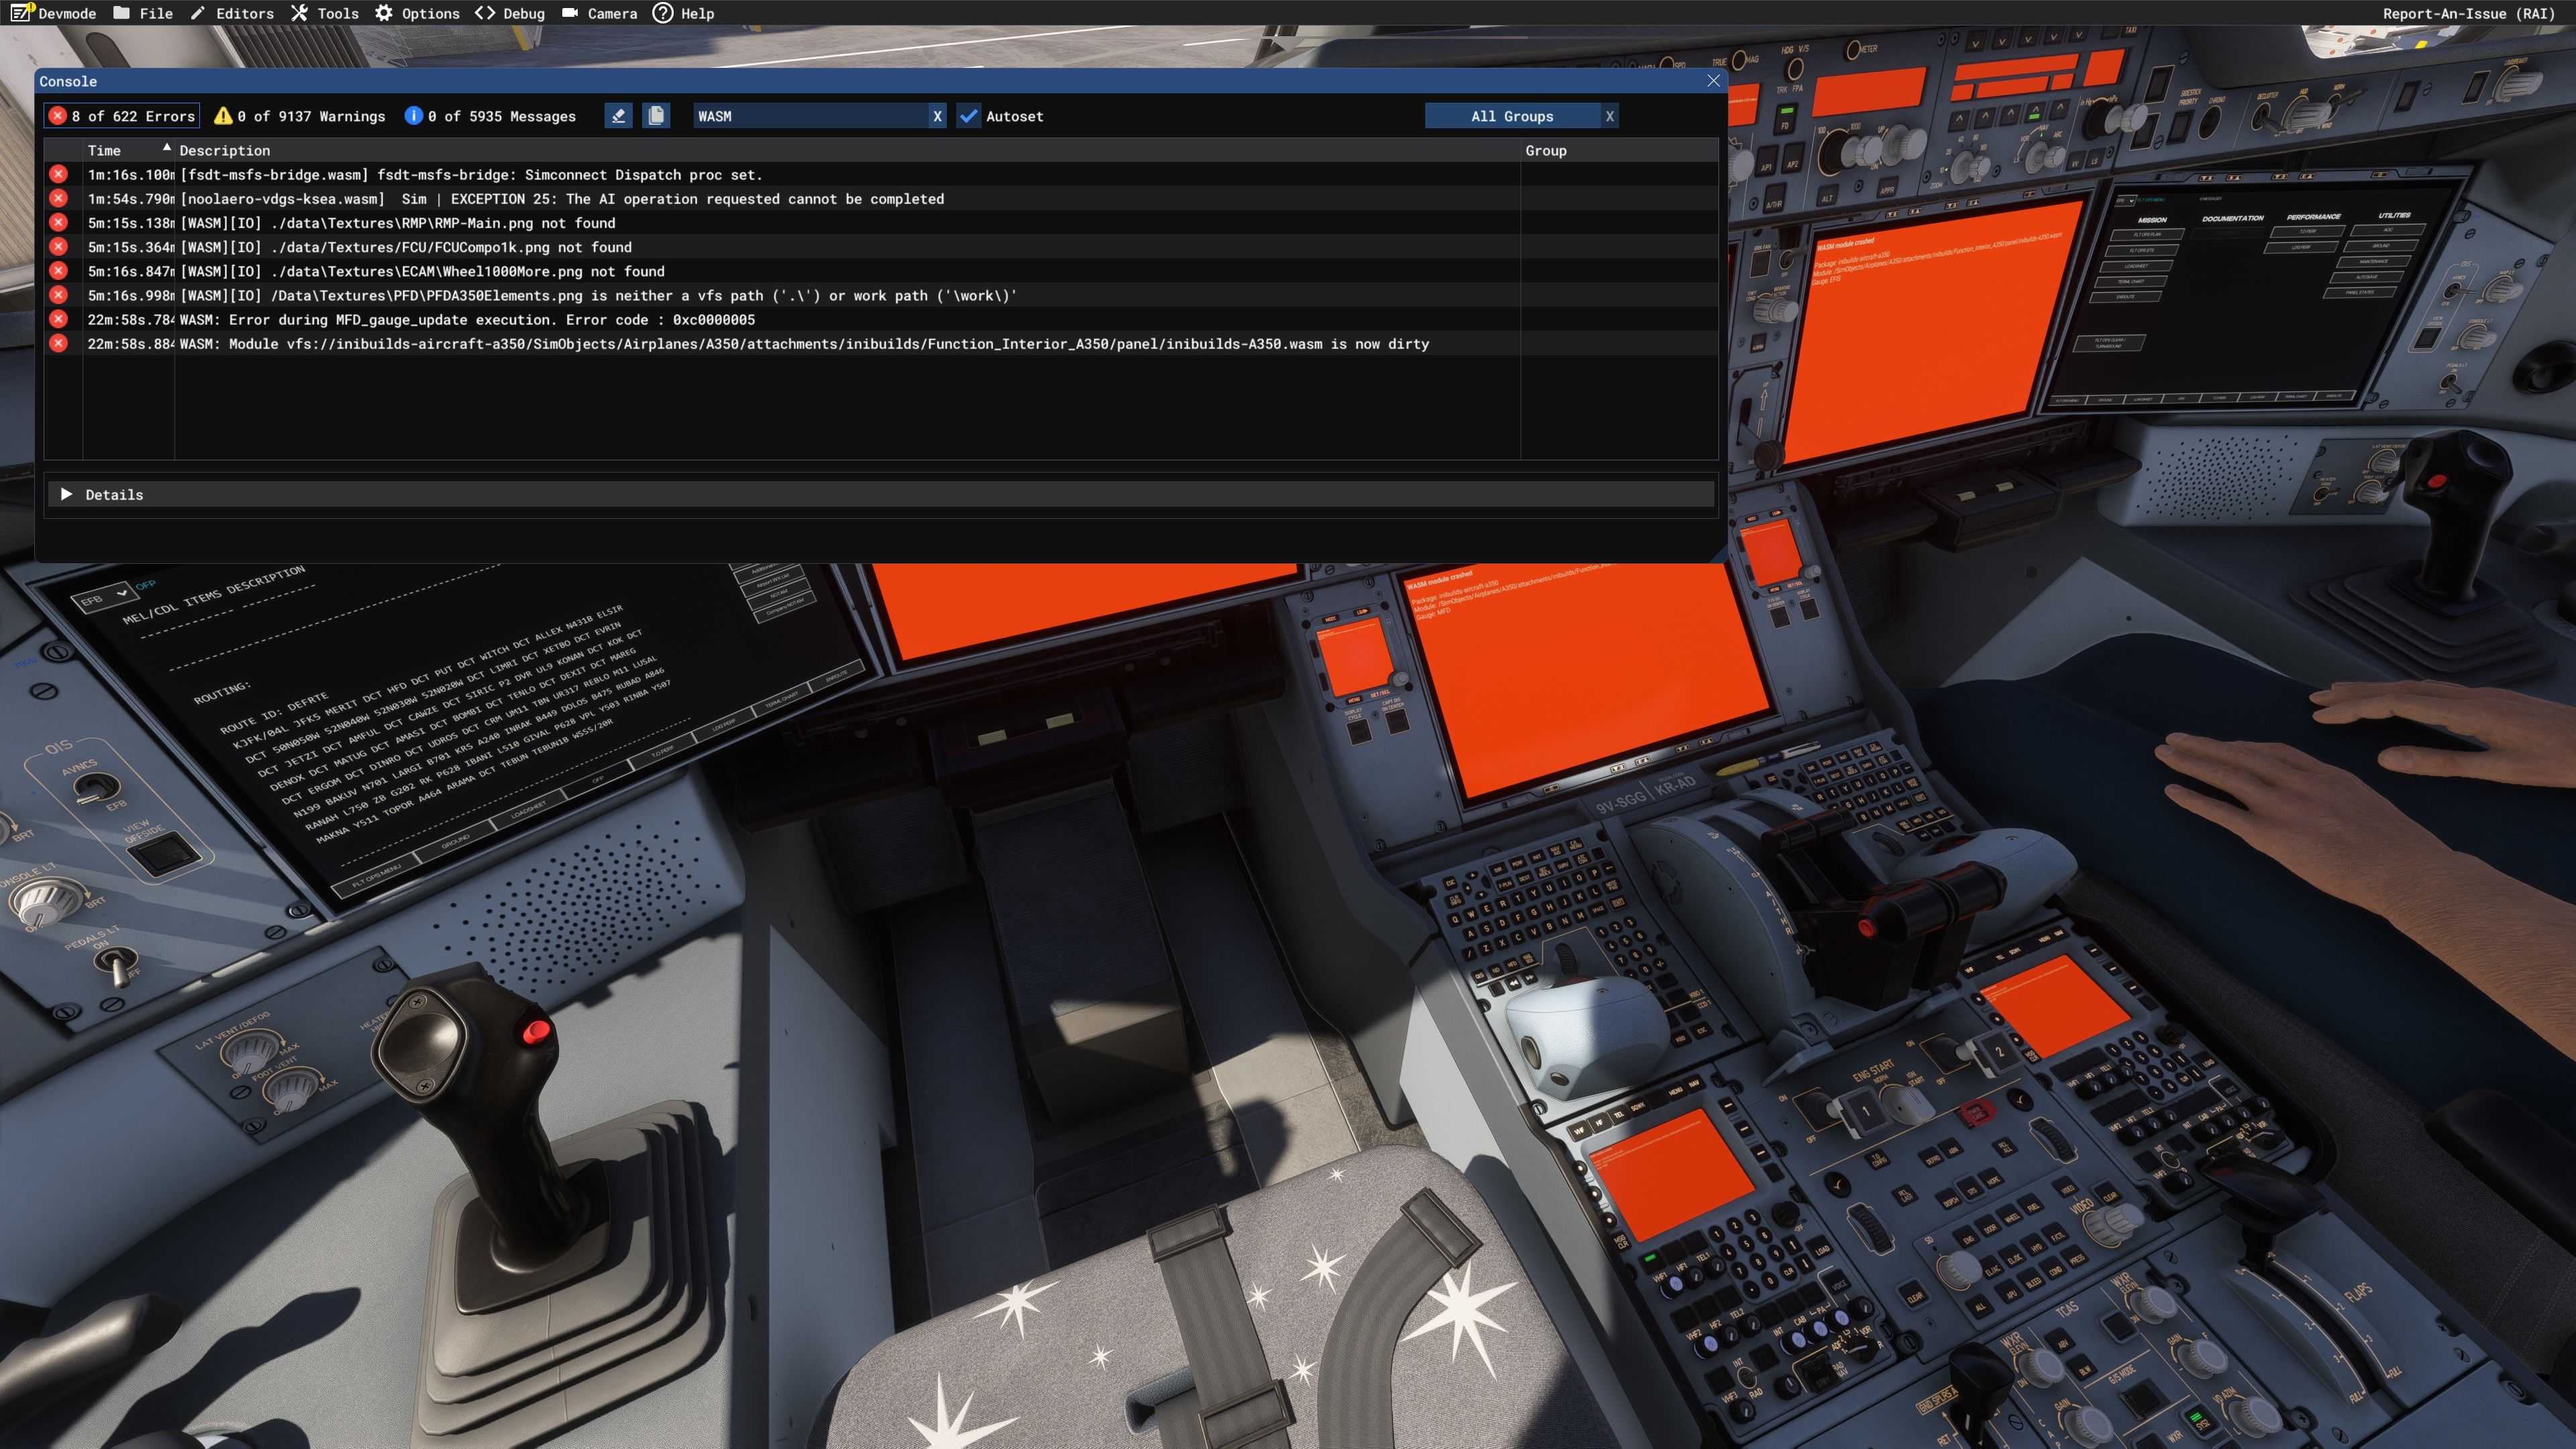This screenshot has height=1449, width=2576.
Task: Toggle the Warnings filter
Action: [300, 116]
